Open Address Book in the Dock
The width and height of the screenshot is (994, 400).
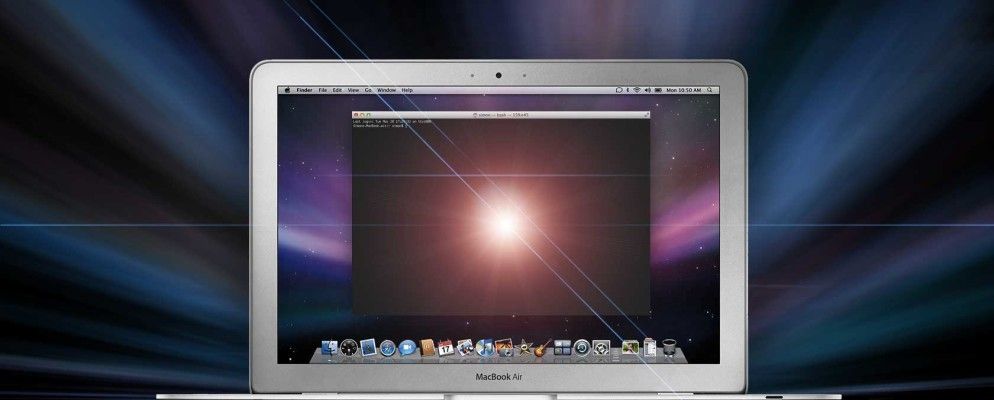427,347
